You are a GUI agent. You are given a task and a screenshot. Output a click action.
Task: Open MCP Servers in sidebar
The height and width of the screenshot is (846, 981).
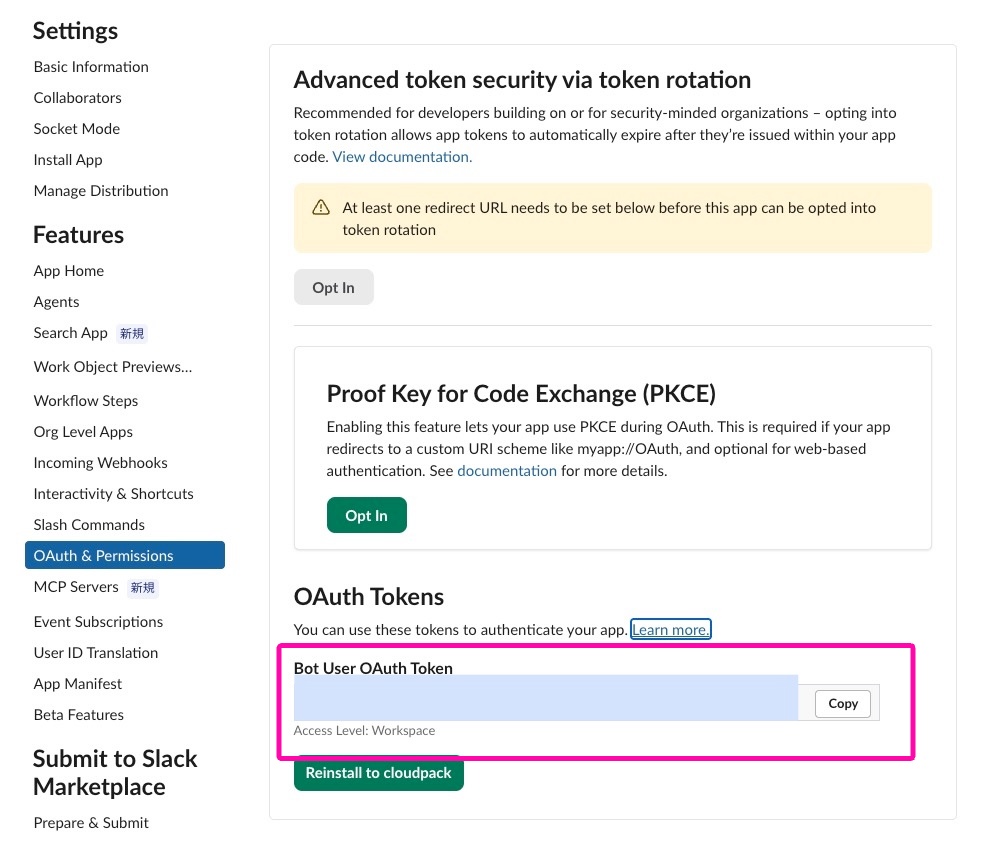coord(76,587)
